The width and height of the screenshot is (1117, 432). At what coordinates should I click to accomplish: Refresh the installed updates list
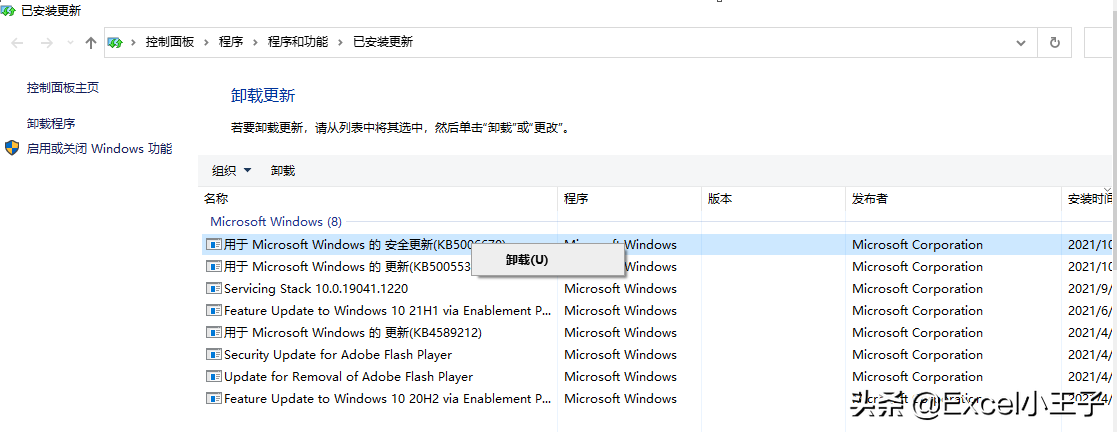point(1054,43)
